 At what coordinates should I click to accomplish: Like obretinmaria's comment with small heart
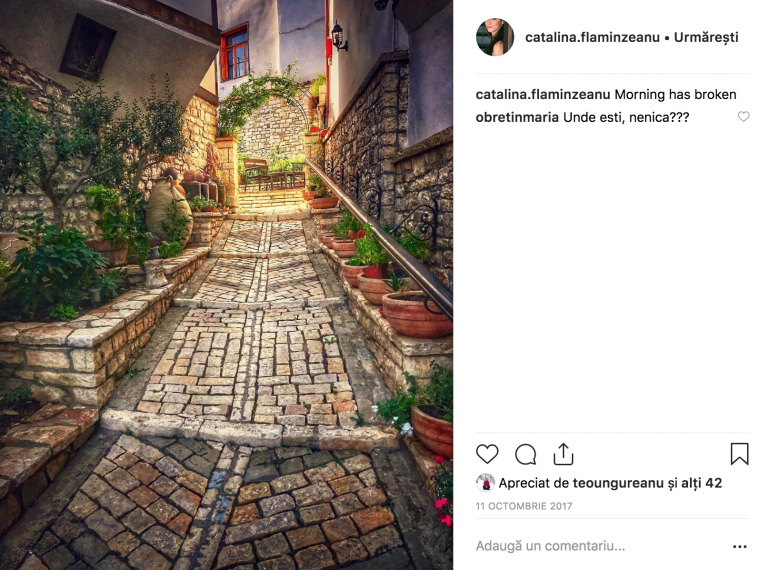tap(743, 117)
